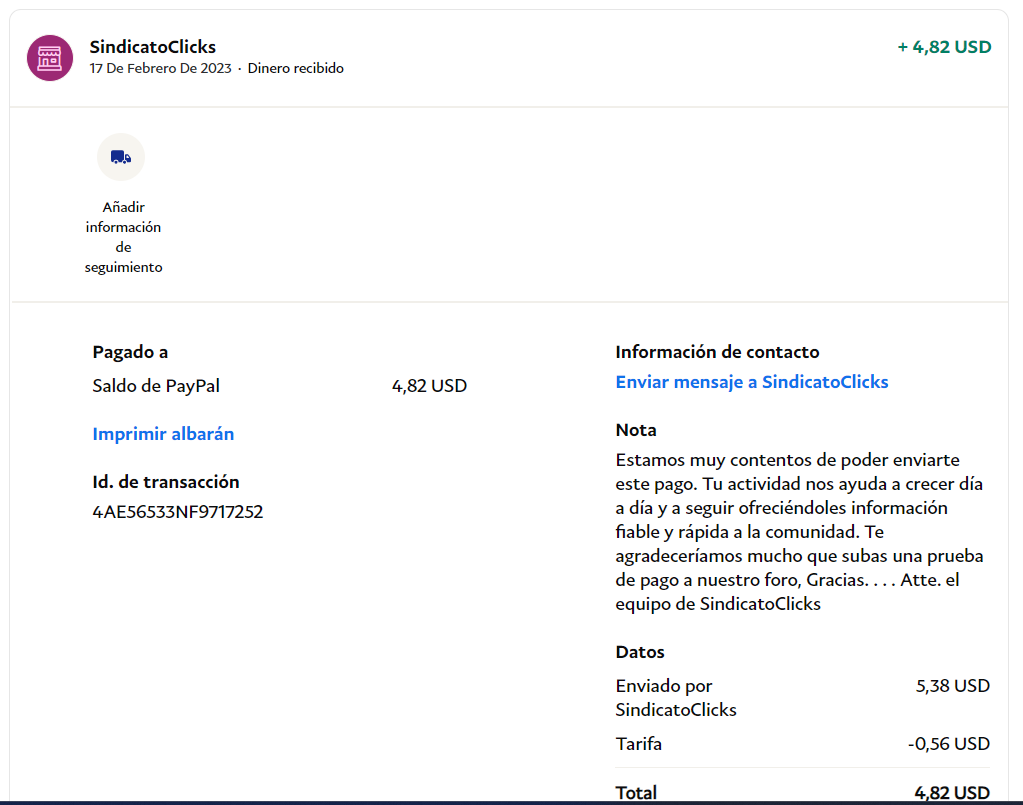Viewport: 1023px width, 805px height.
Task: Click the Imprimir albarán link
Action: [x=163, y=434]
